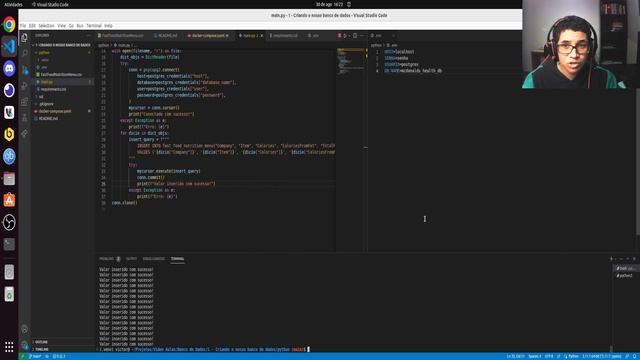Open Activities overview in top bar

coord(13,4)
